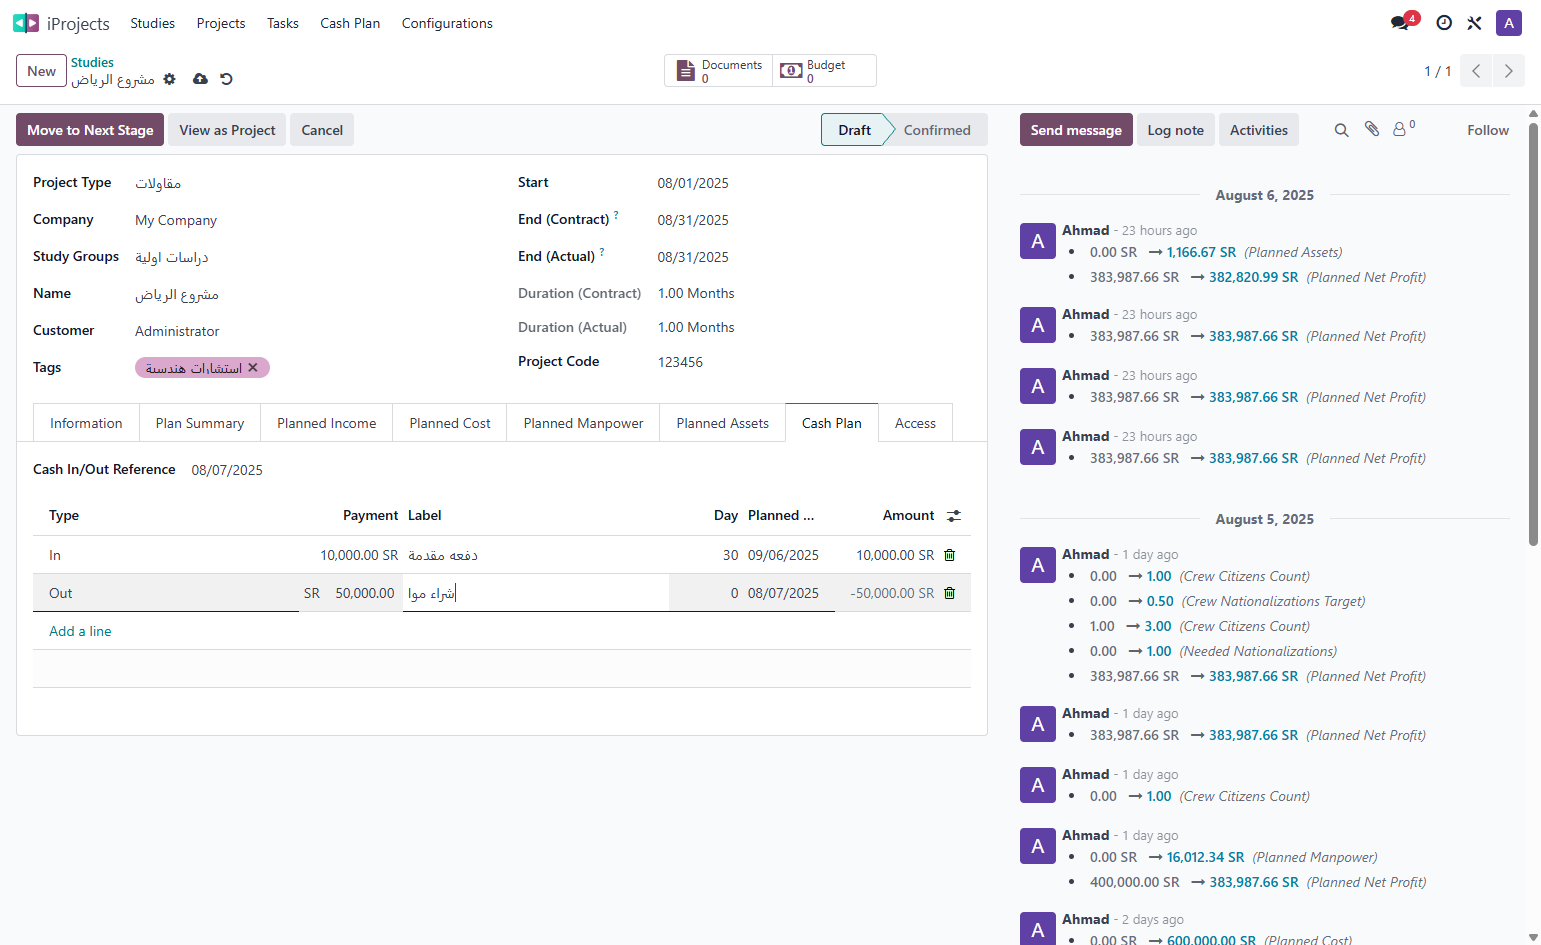Screen dimensions: 1541x945
Task: Open the Documents smart button
Action: pos(719,71)
